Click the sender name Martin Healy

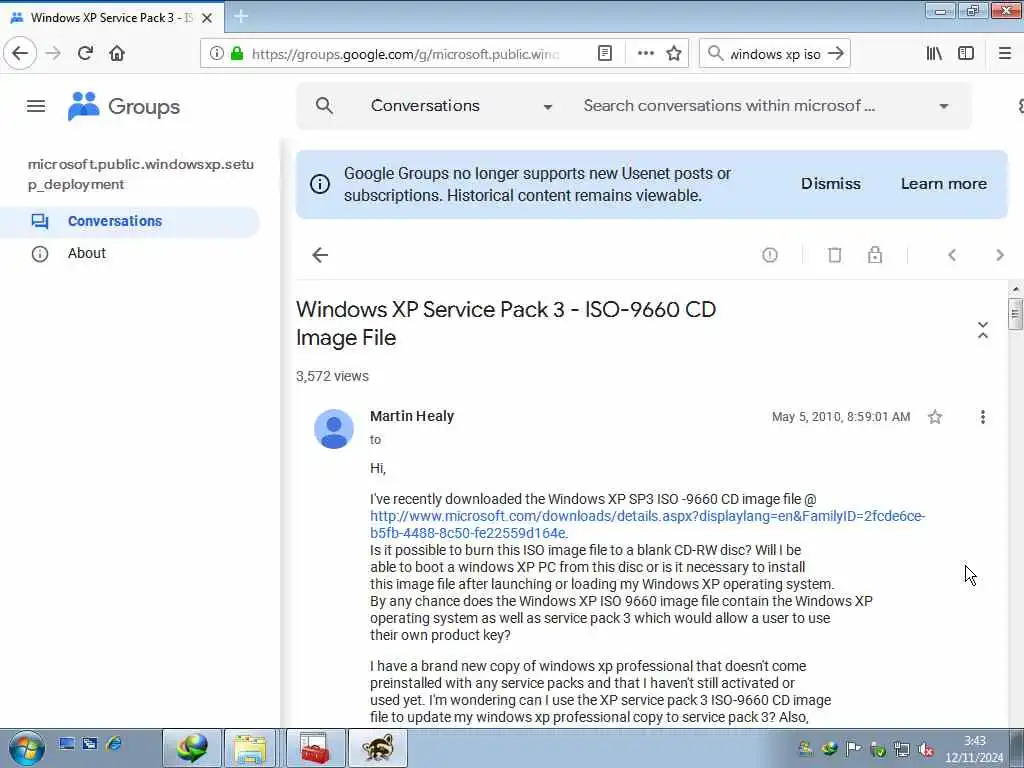[x=411, y=416]
